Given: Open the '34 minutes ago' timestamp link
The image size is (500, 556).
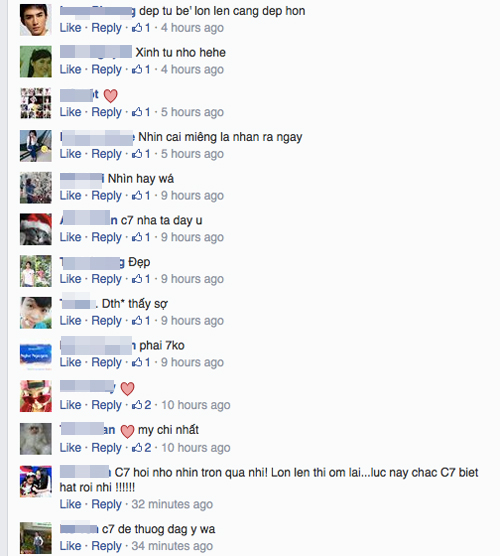Looking at the screenshot, I should coord(172,546).
